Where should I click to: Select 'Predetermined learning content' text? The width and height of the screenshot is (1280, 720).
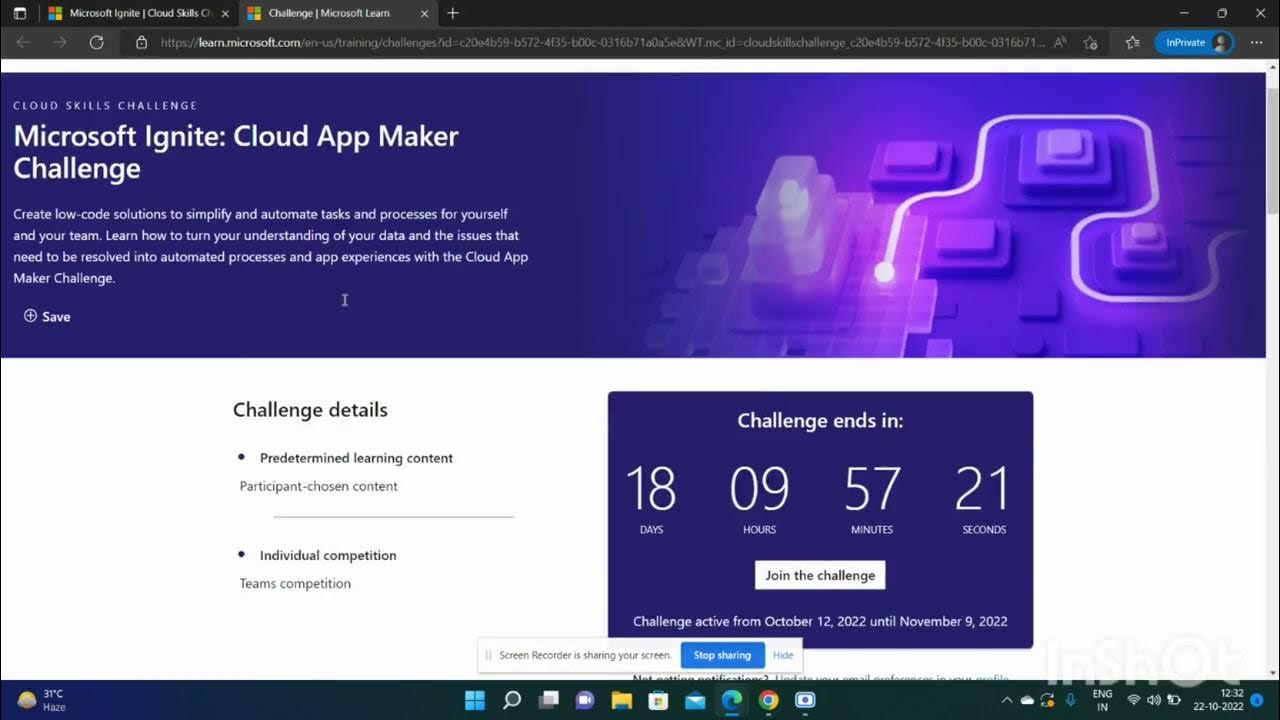(x=356, y=458)
